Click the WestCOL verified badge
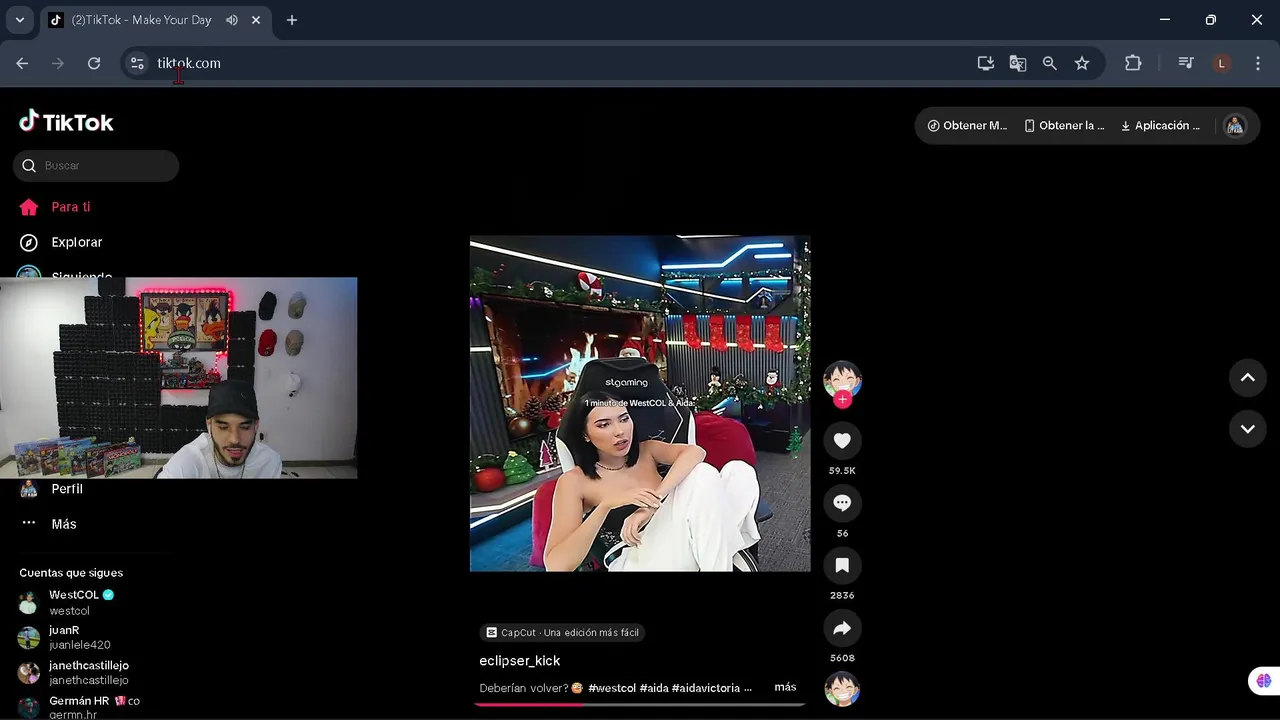Image resolution: width=1280 pixels, height=720 pixels. click(109, 595)
